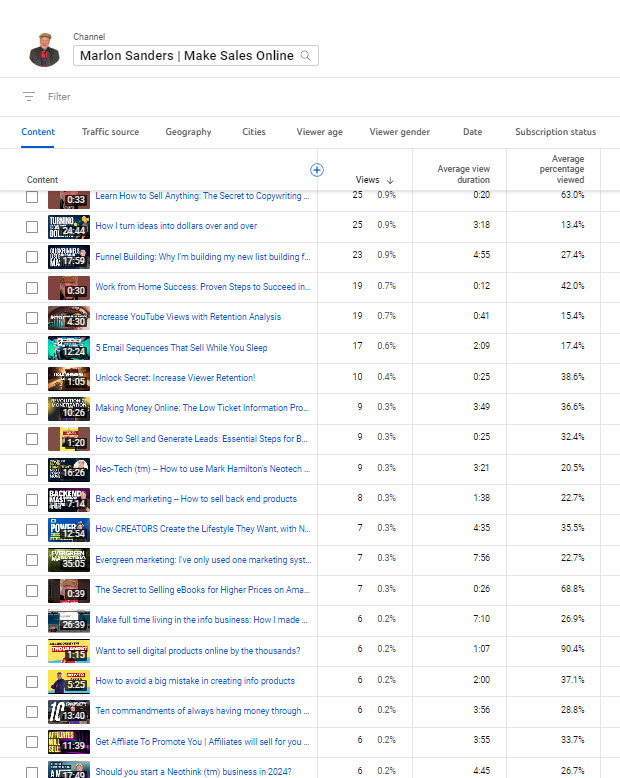Open Subscription status tab
Image resolution: width=620 pixels, height=778 pixels.
pyautogui.click(x=556, y=132)
